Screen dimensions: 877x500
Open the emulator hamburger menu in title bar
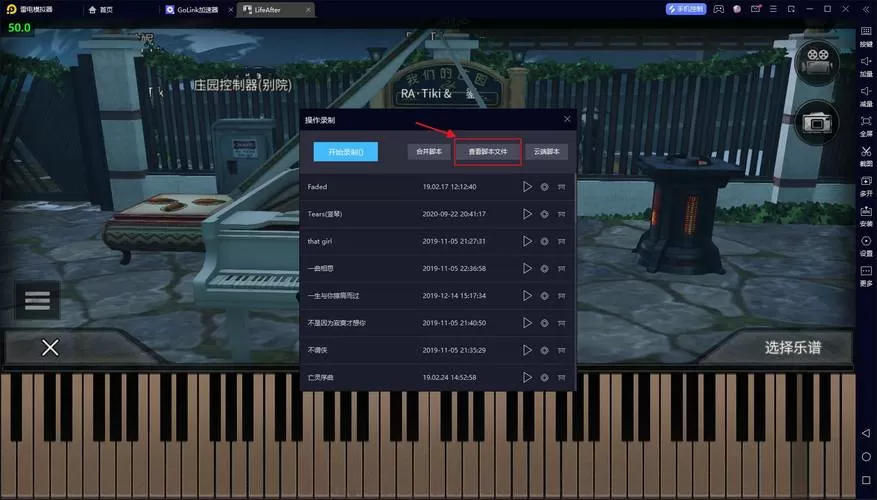tap(774, 9)
